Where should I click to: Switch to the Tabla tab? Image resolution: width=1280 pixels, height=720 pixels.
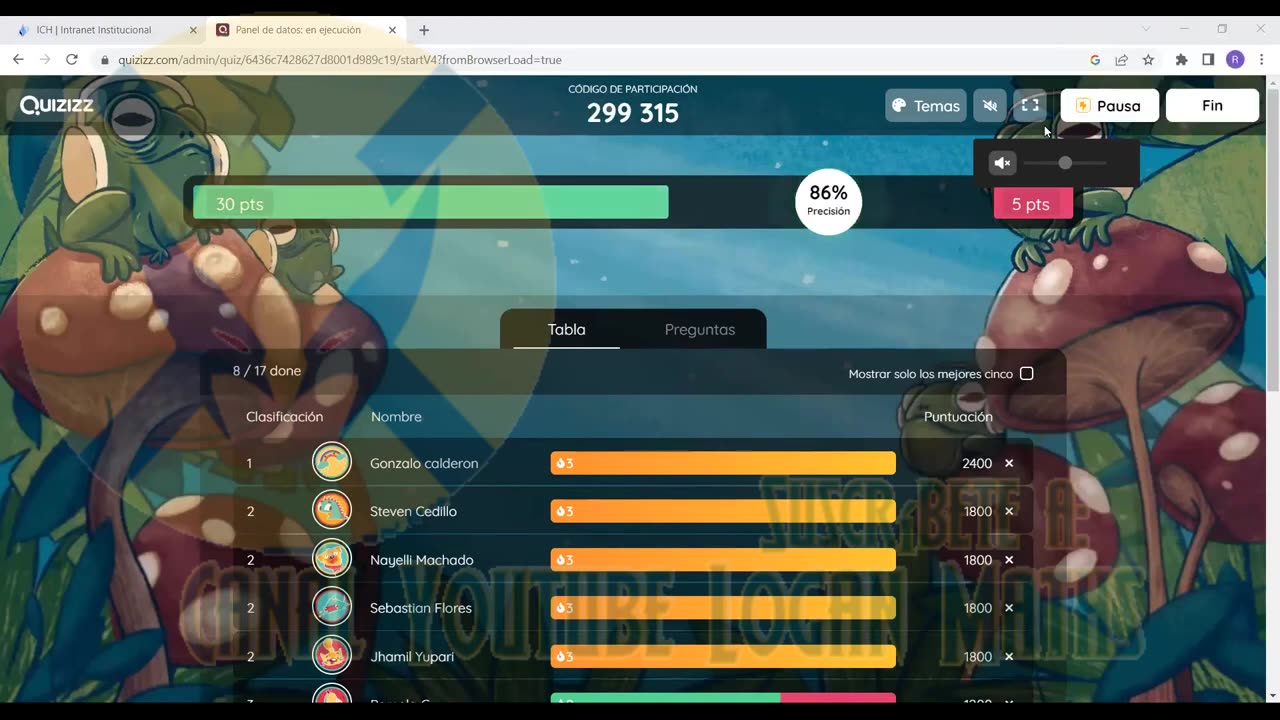coord(566,329)
